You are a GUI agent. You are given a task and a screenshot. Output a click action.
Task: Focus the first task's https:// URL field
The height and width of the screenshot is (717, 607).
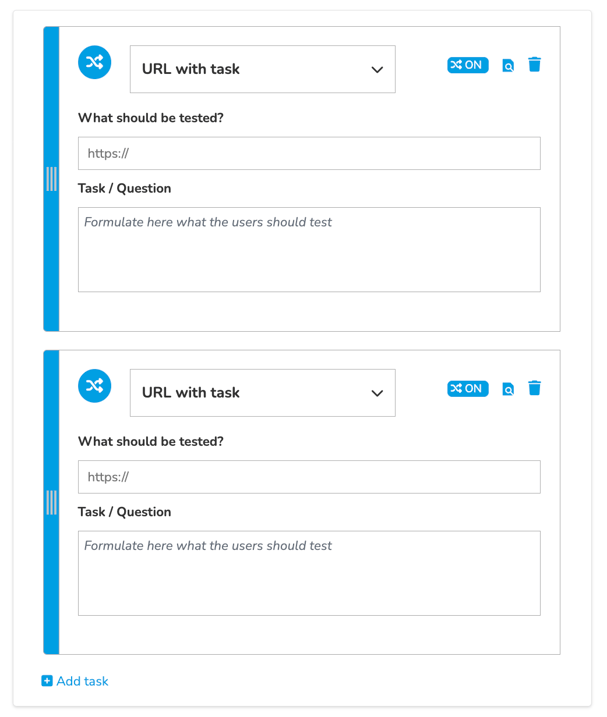tap(309, 153)
